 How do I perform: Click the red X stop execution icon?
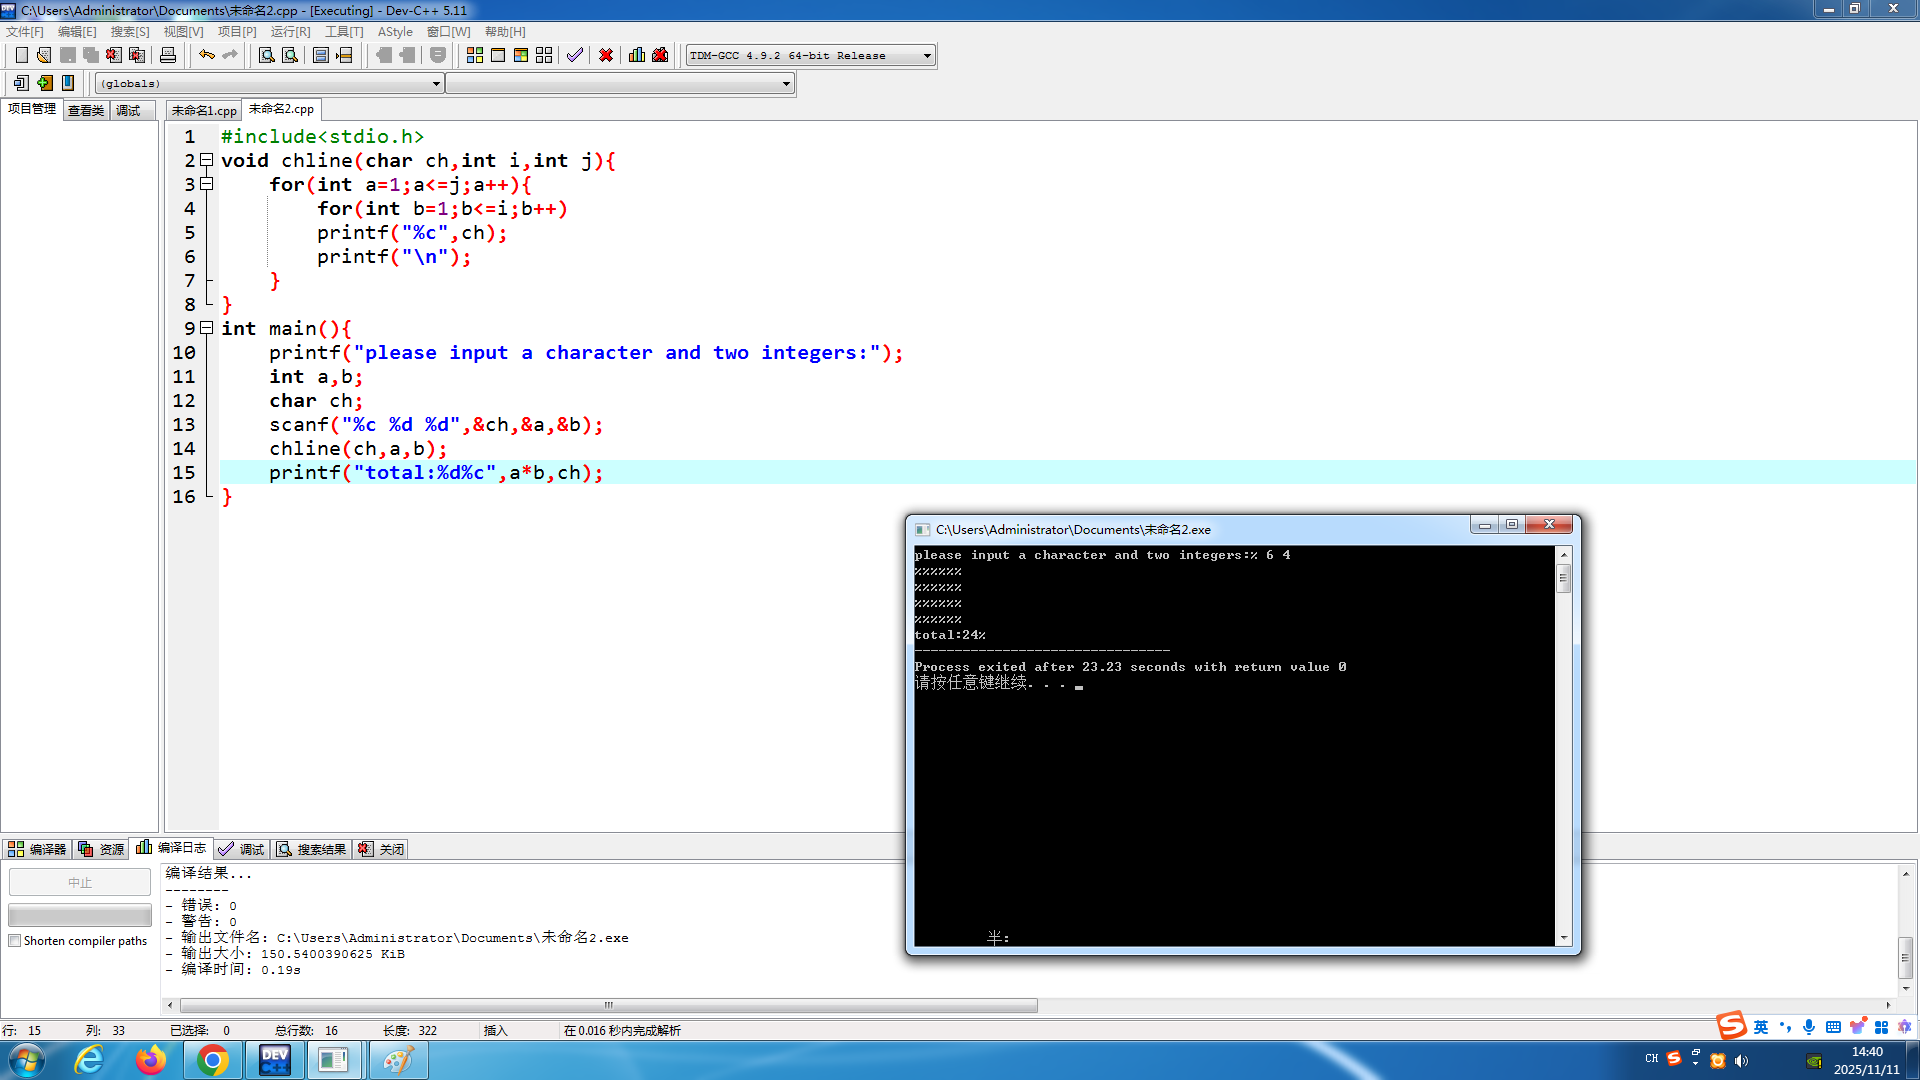click(606, 55)
